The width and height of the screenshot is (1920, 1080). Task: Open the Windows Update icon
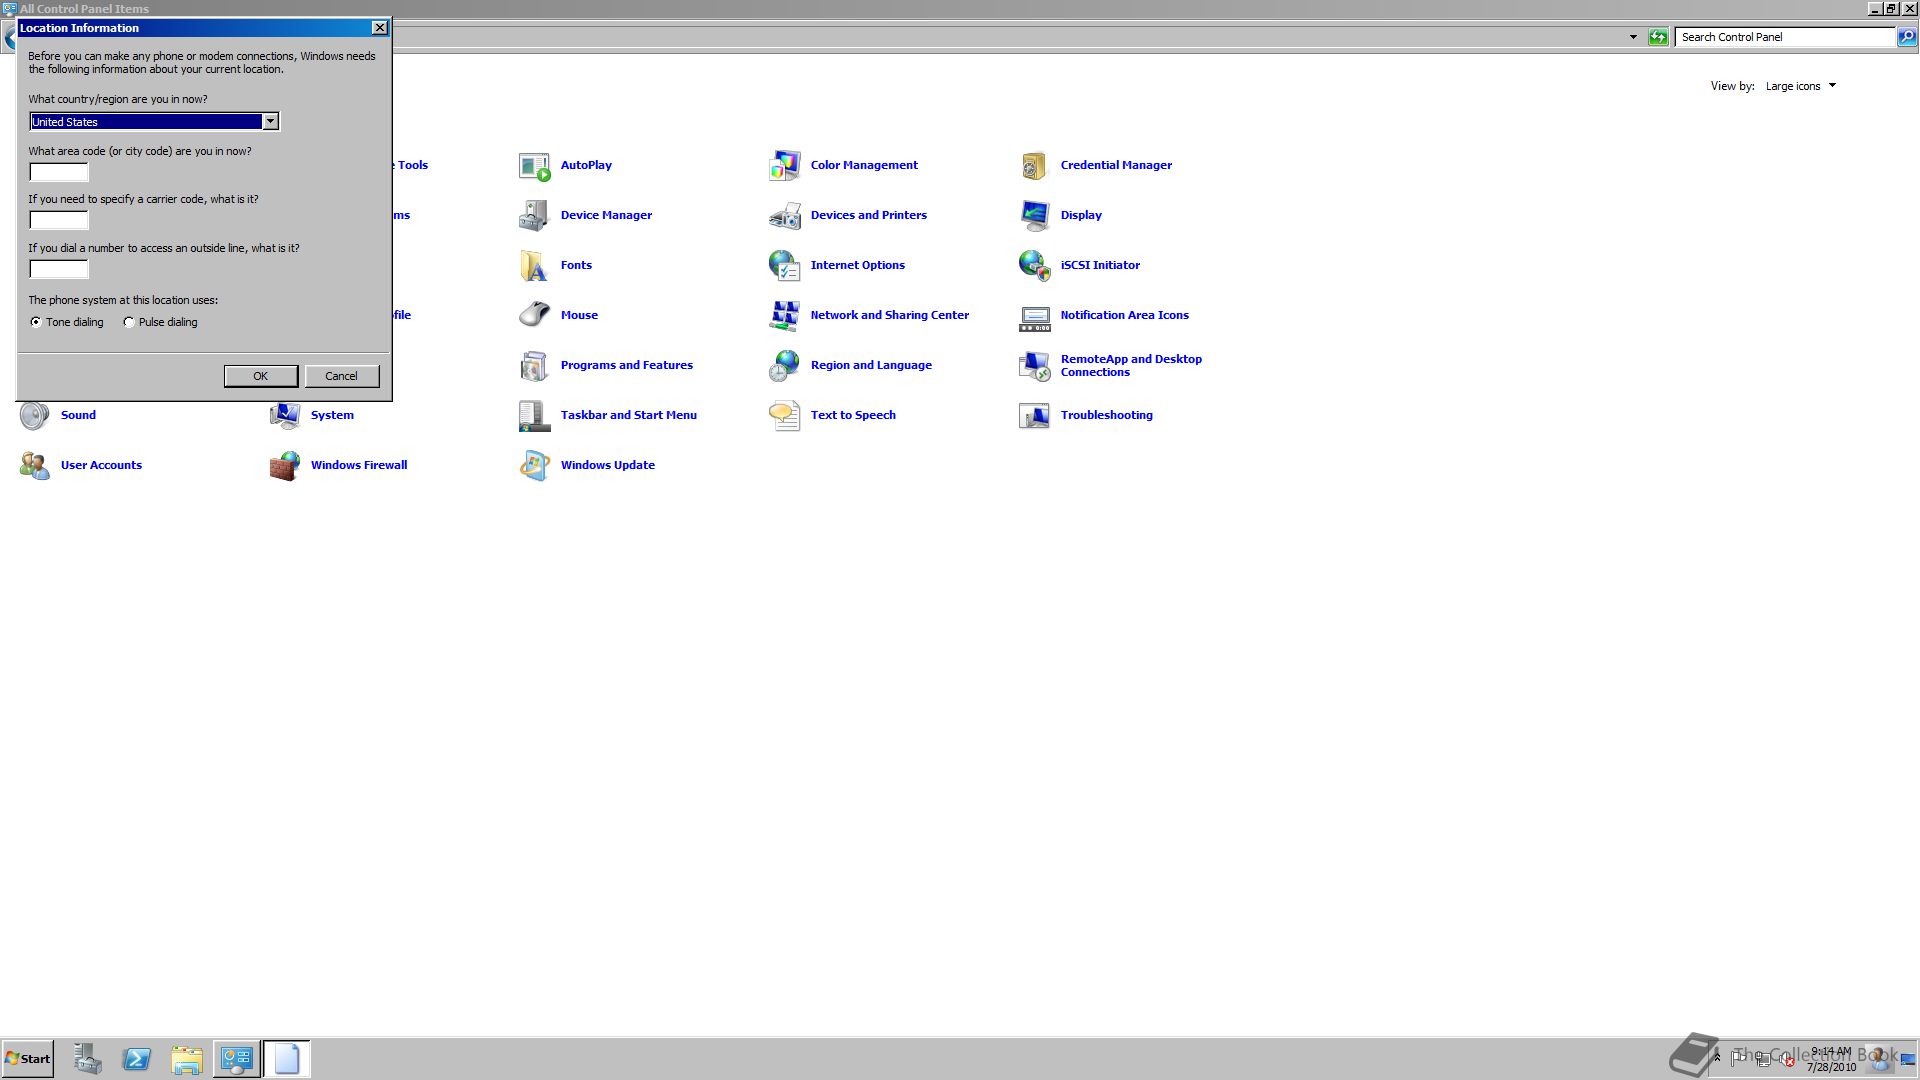point(535,466)
